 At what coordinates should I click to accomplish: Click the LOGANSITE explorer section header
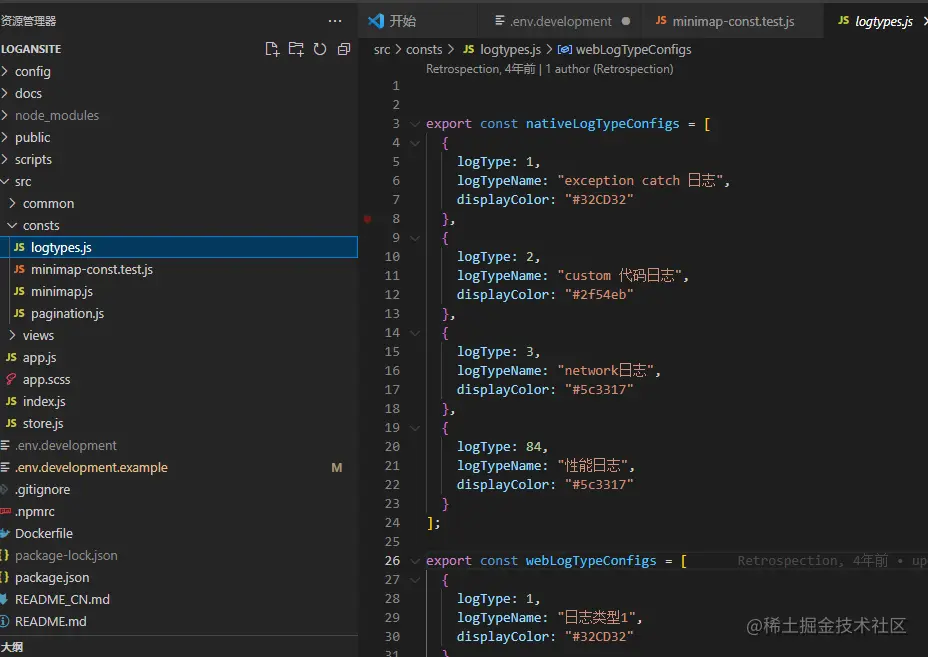31,49
